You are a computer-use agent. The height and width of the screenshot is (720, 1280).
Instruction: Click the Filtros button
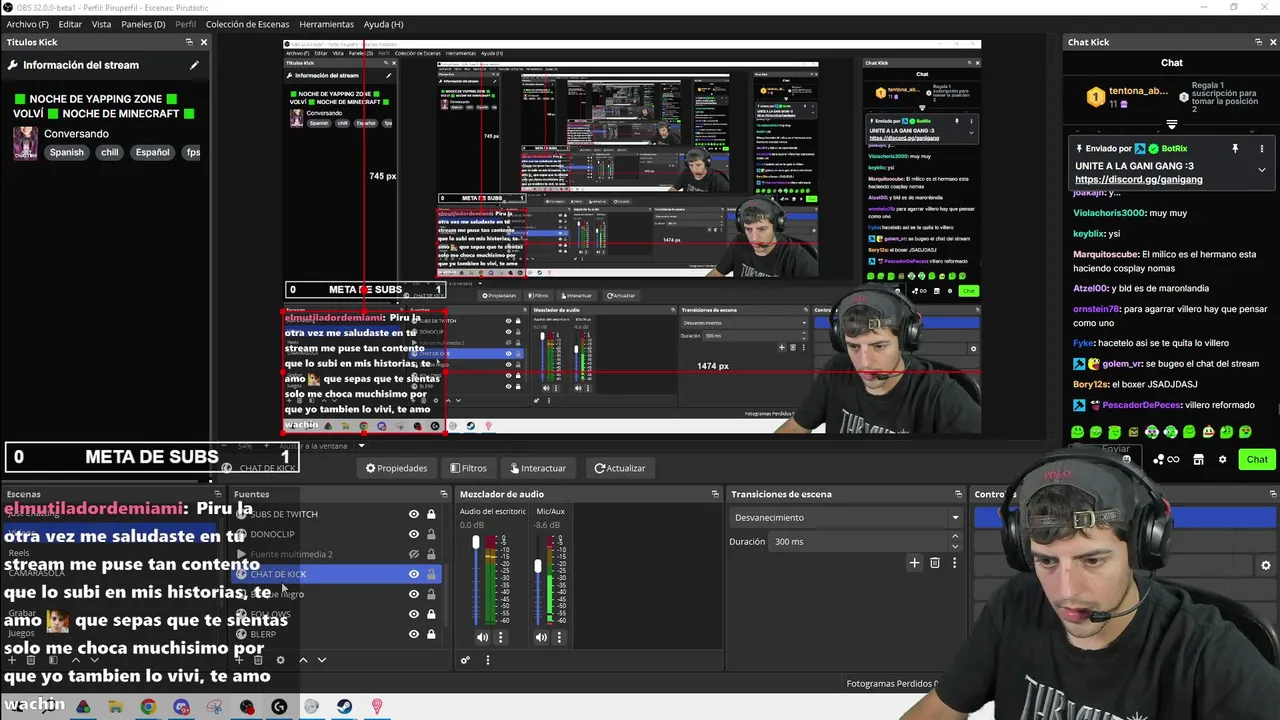[x=468, y=468]
